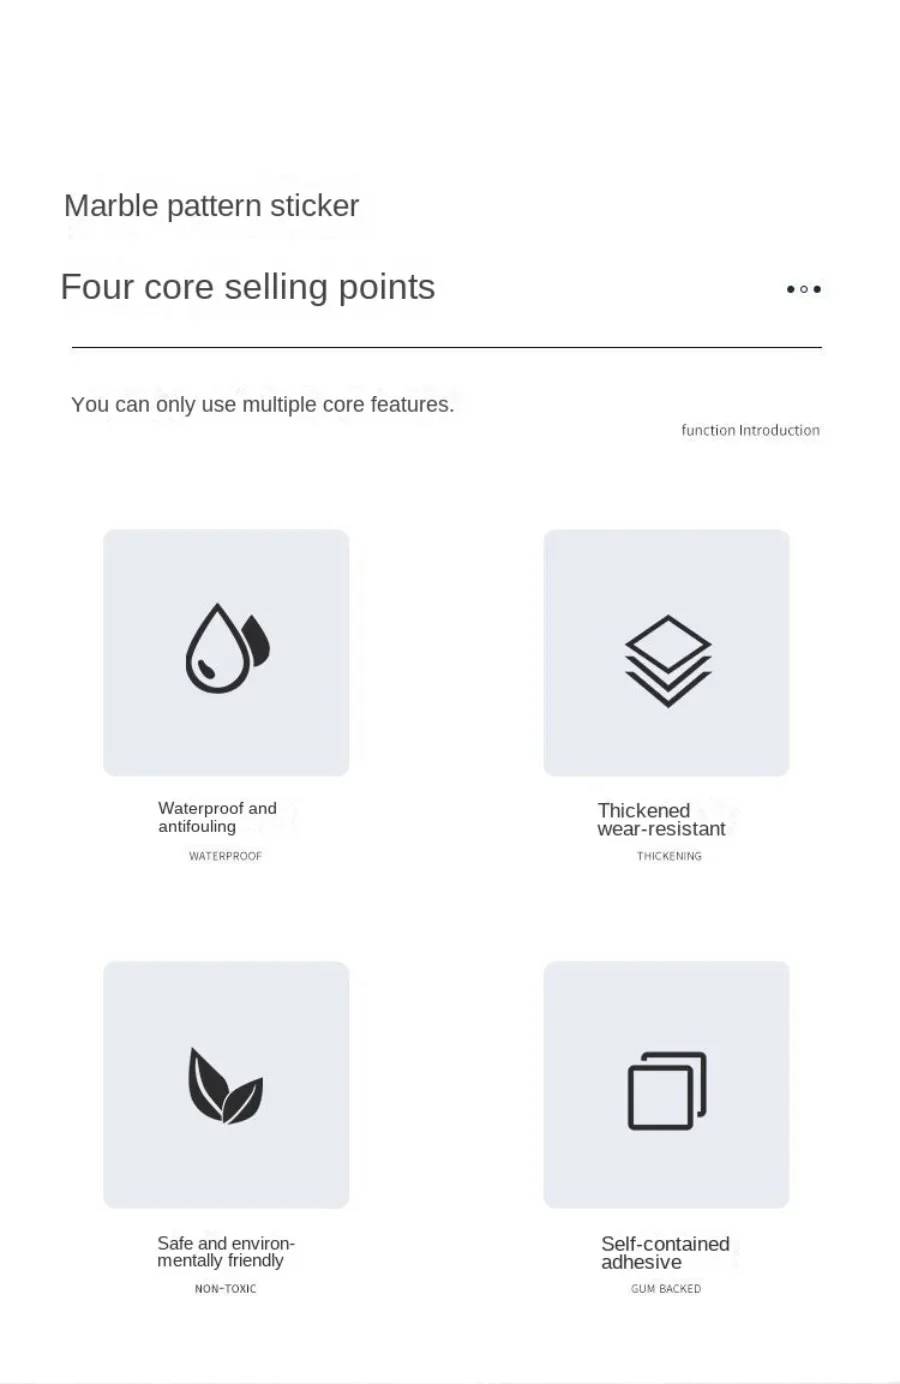Image resolution: width=900 pixels, height=1384 pixels.
Task: Click the small THICKENING caption
Action: pyautogui.click(x=669, y=856)
